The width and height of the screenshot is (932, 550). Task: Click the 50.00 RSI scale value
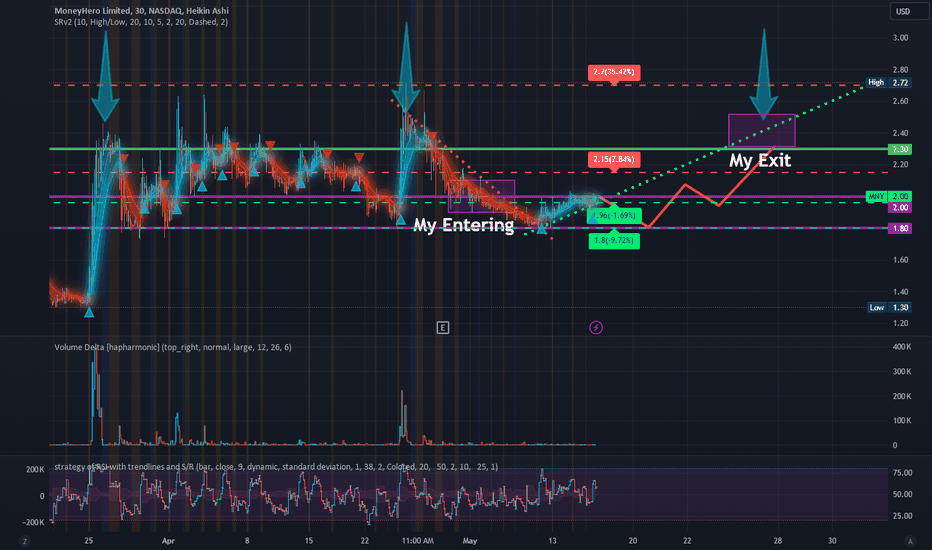coord(902,495)
